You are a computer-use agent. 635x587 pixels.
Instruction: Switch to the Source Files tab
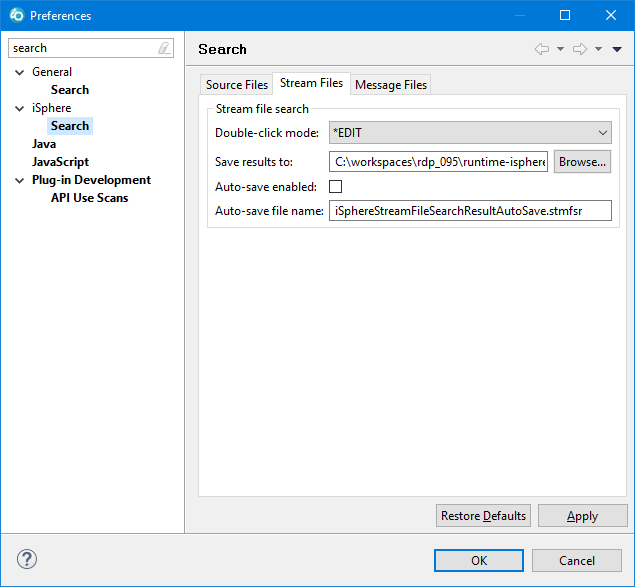tap(237, 85)
